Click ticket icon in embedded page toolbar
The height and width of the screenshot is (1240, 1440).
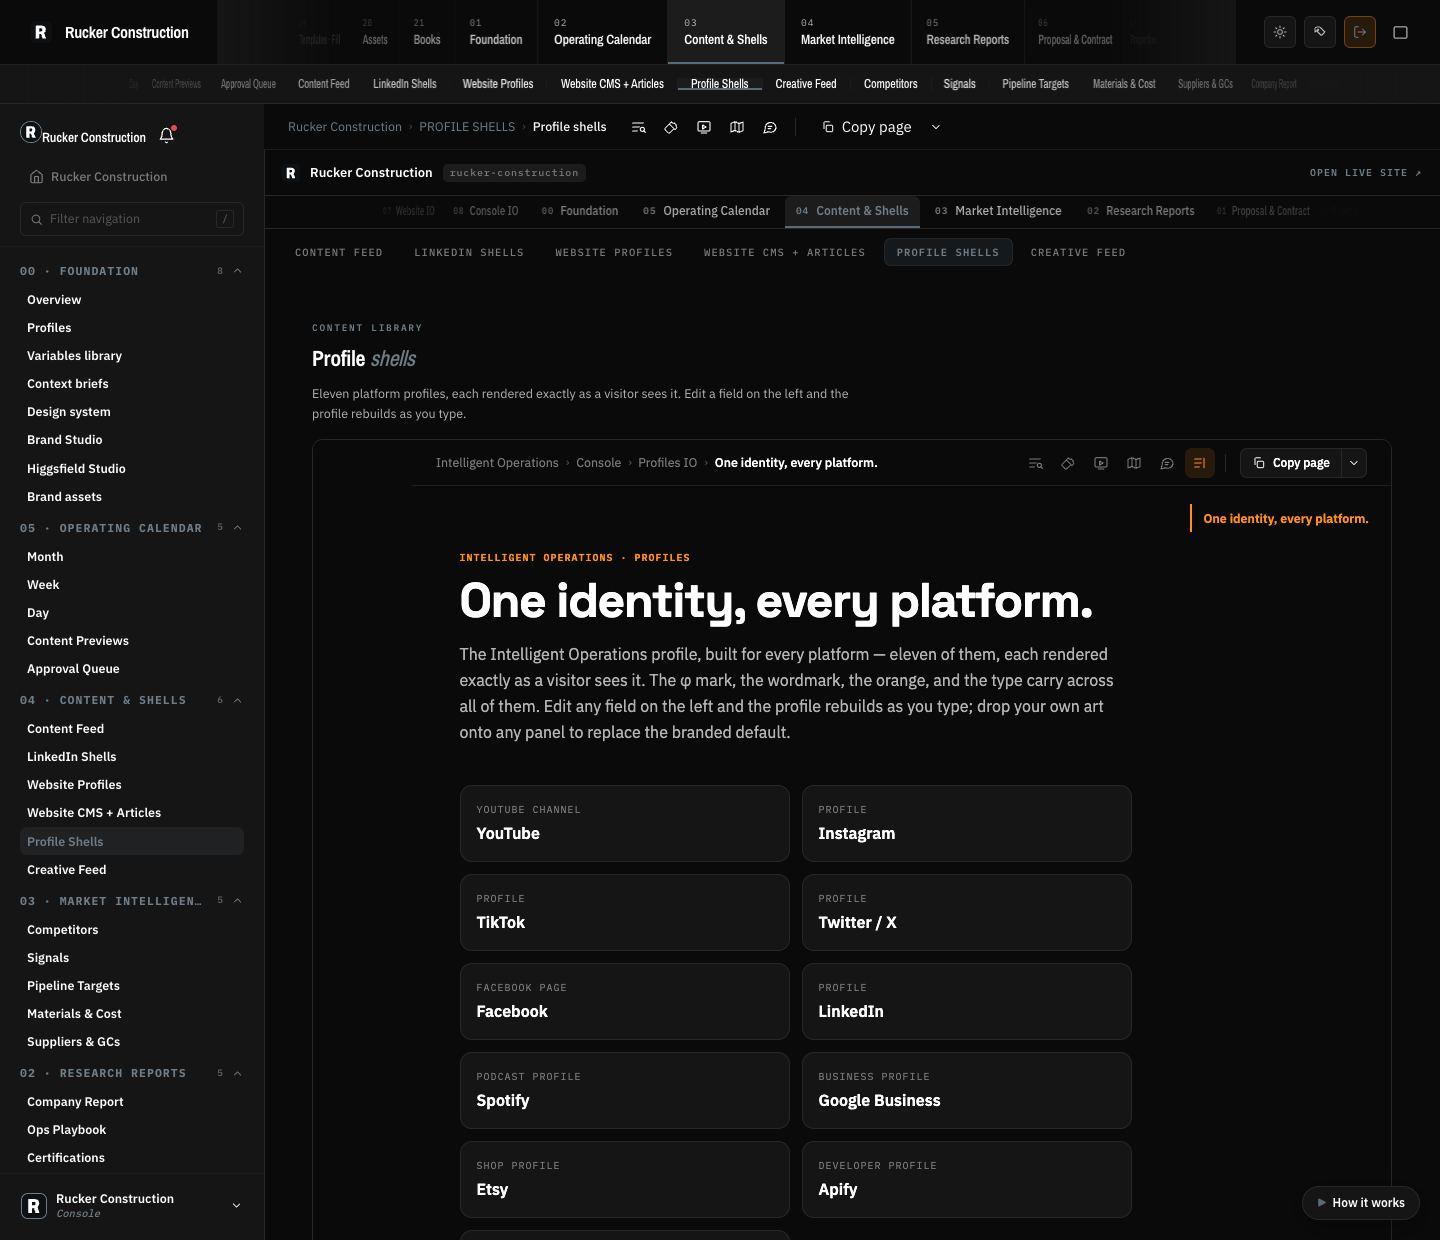pos(1068,463)
